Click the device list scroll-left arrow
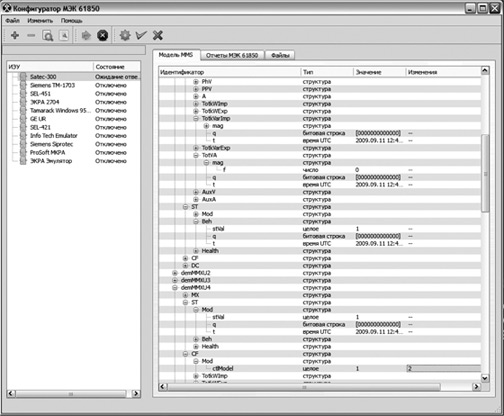Image resolution: width=504 pixels, height=416 pixels. point(11,393)
